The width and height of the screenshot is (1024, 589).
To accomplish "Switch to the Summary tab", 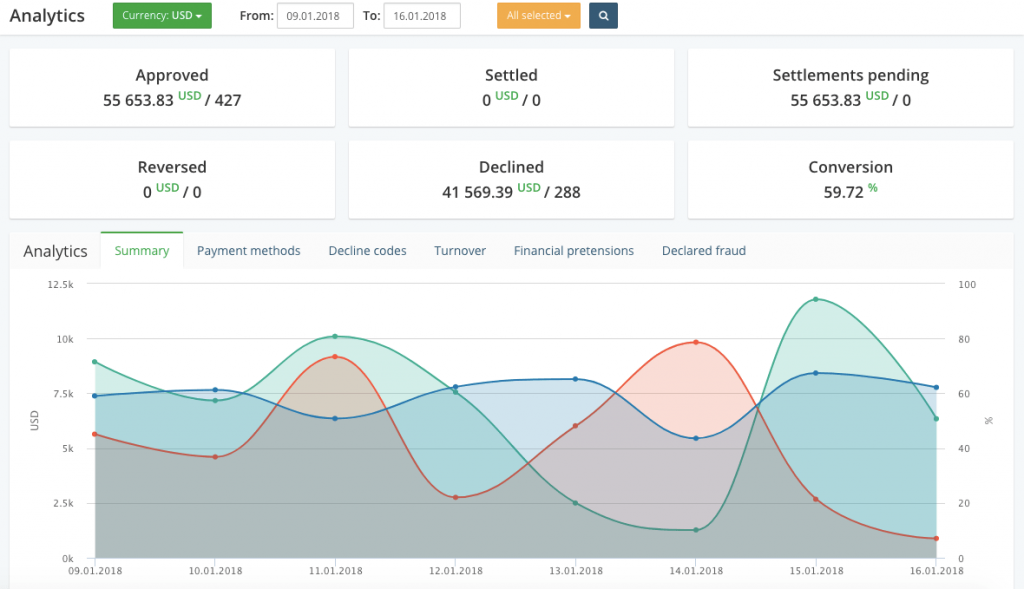I will (x=142, y=251).
